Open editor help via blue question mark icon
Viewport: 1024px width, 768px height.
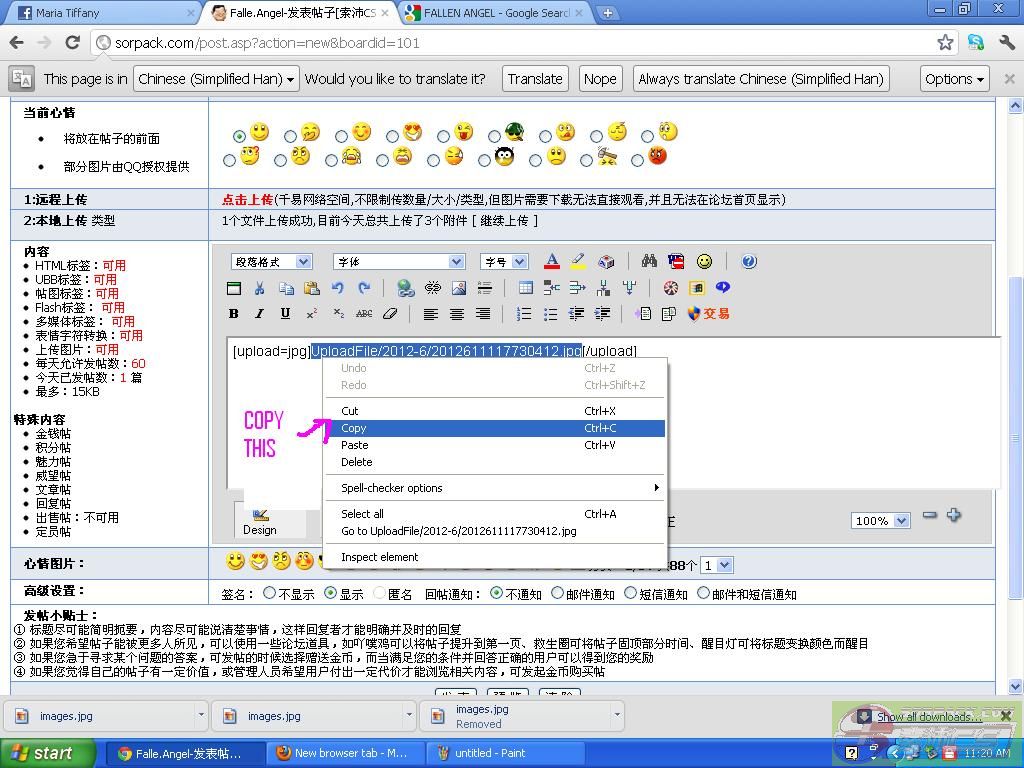coord(749,262)
